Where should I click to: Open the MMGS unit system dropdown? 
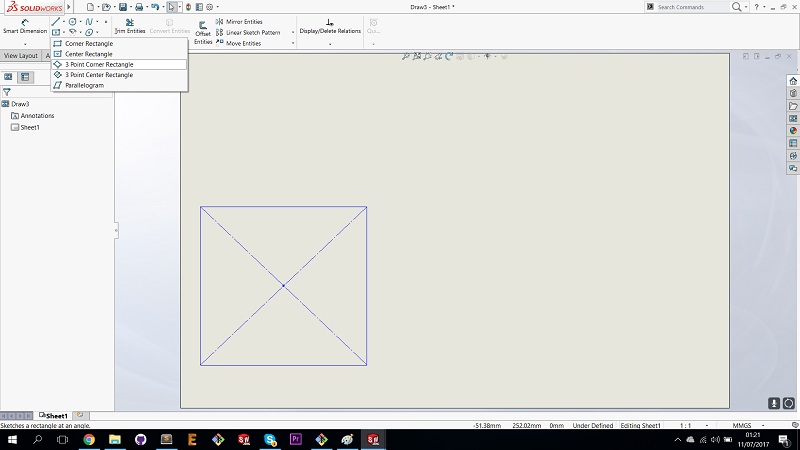pyautogui.click(x=763, y=425)
